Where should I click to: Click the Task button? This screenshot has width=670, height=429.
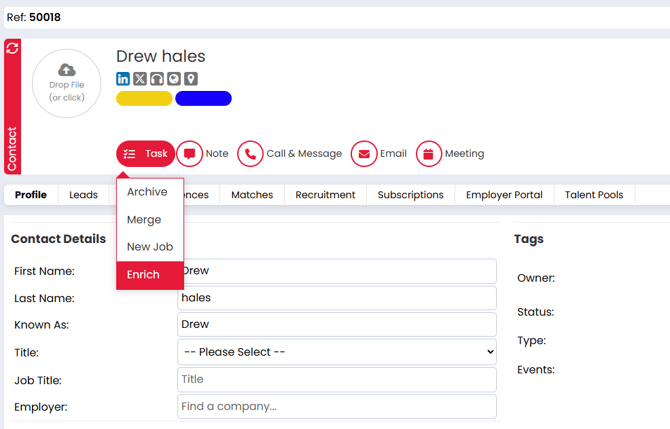click(146, 154)
